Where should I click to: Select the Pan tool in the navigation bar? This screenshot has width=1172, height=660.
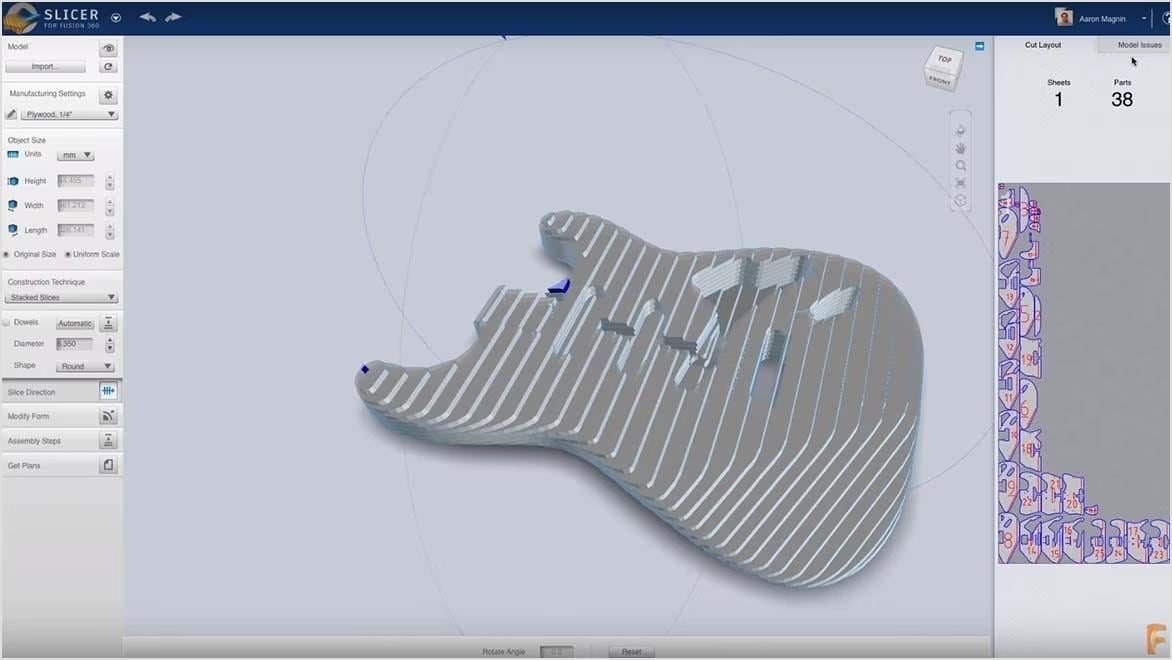coord(960,148)
